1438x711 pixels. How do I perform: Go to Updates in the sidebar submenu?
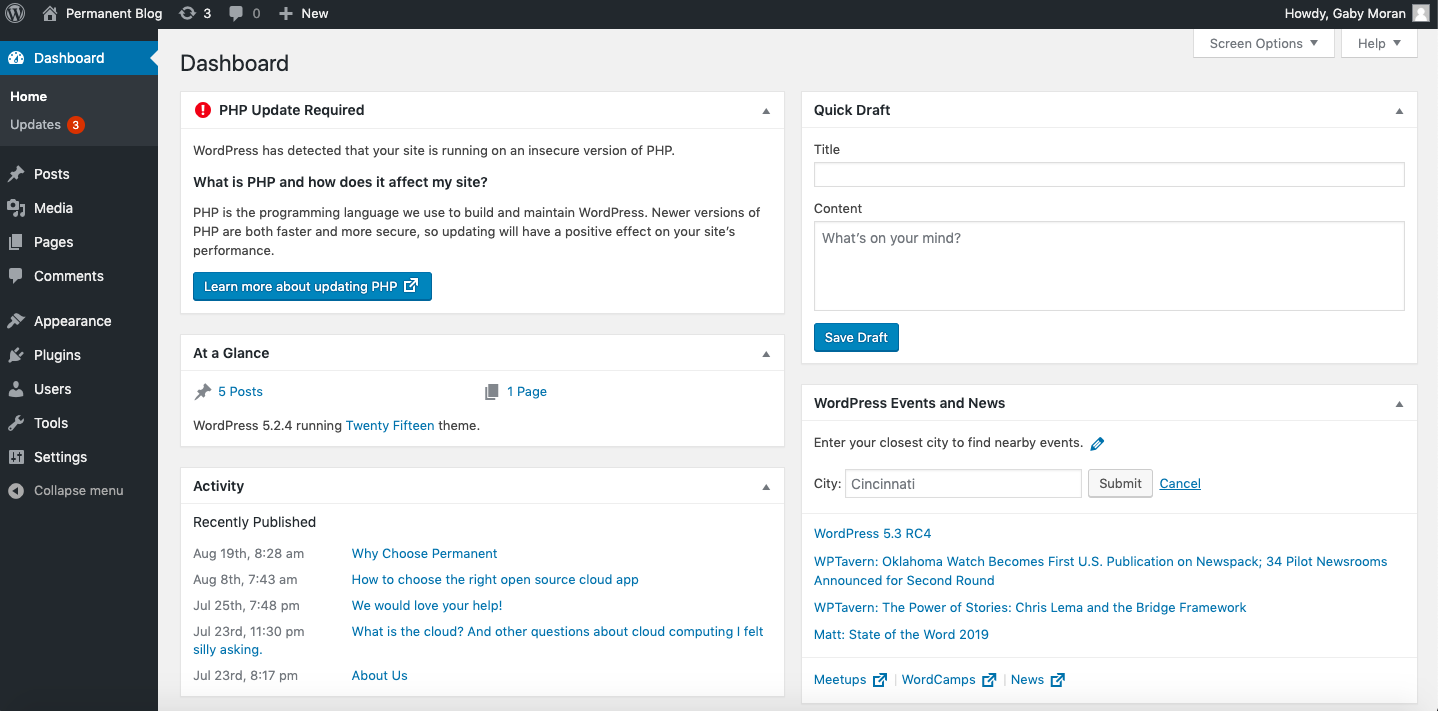pos(36,125)
